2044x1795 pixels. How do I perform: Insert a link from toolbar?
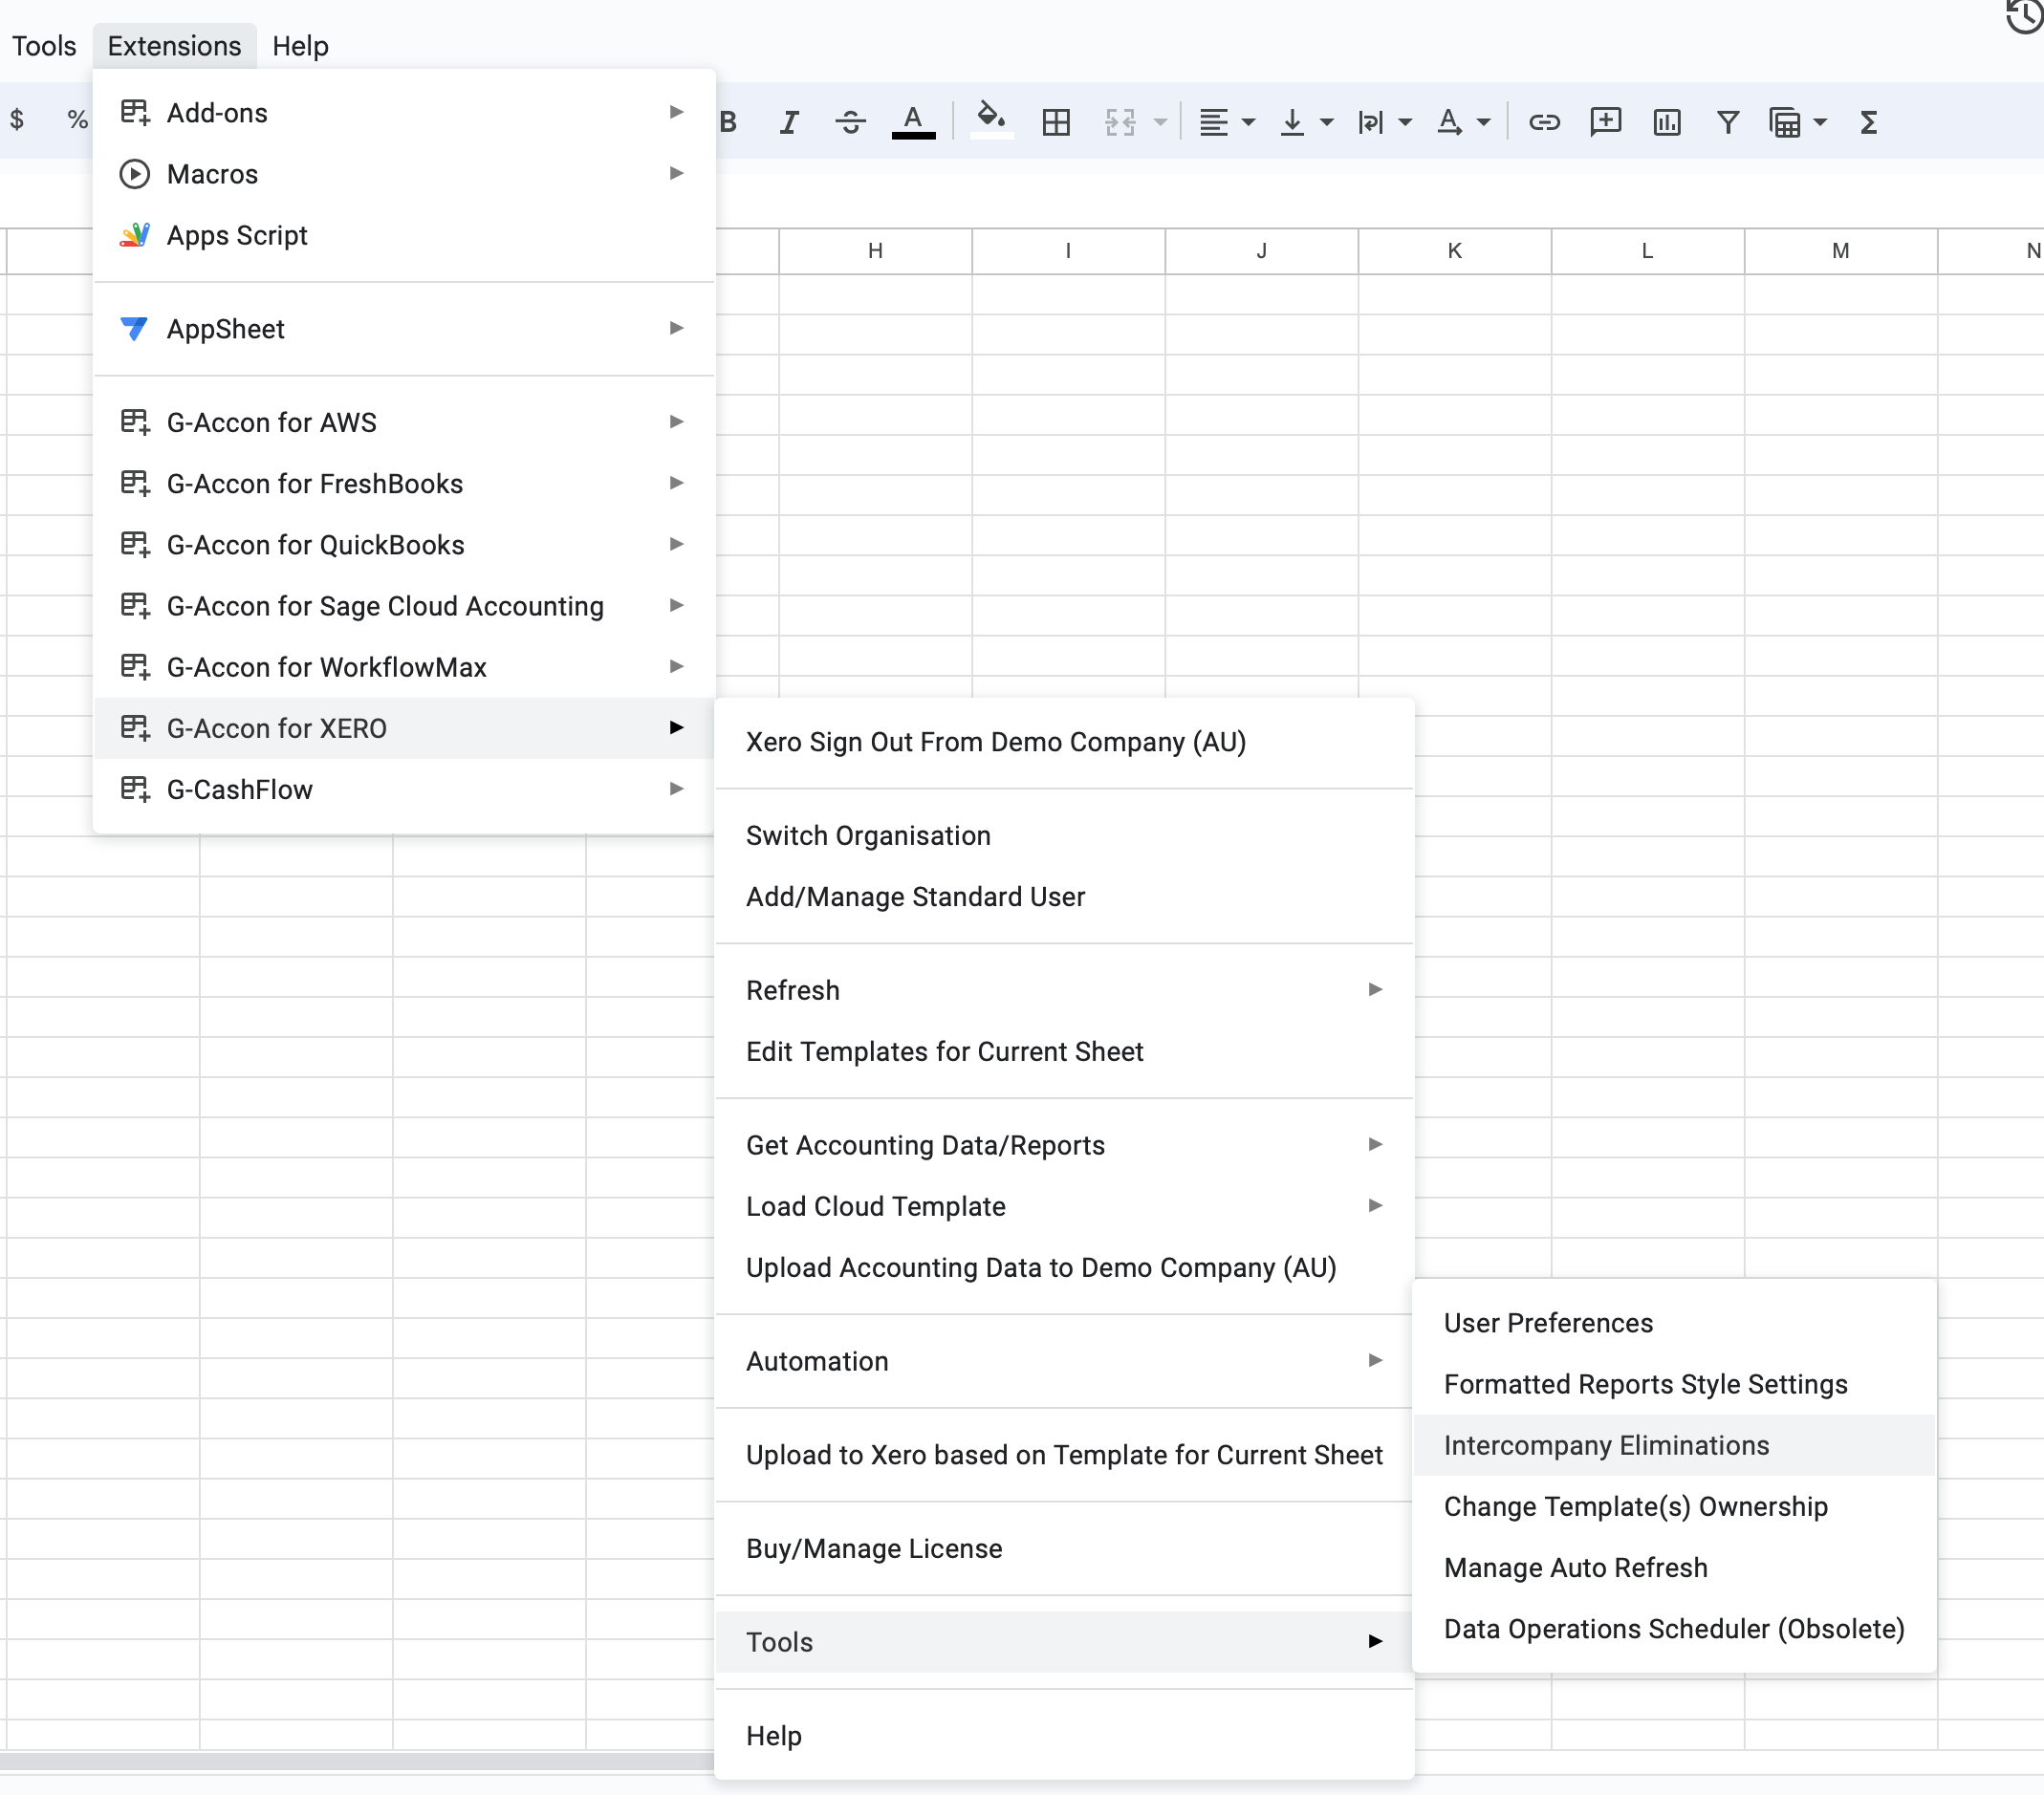[x=1544, y=122]
